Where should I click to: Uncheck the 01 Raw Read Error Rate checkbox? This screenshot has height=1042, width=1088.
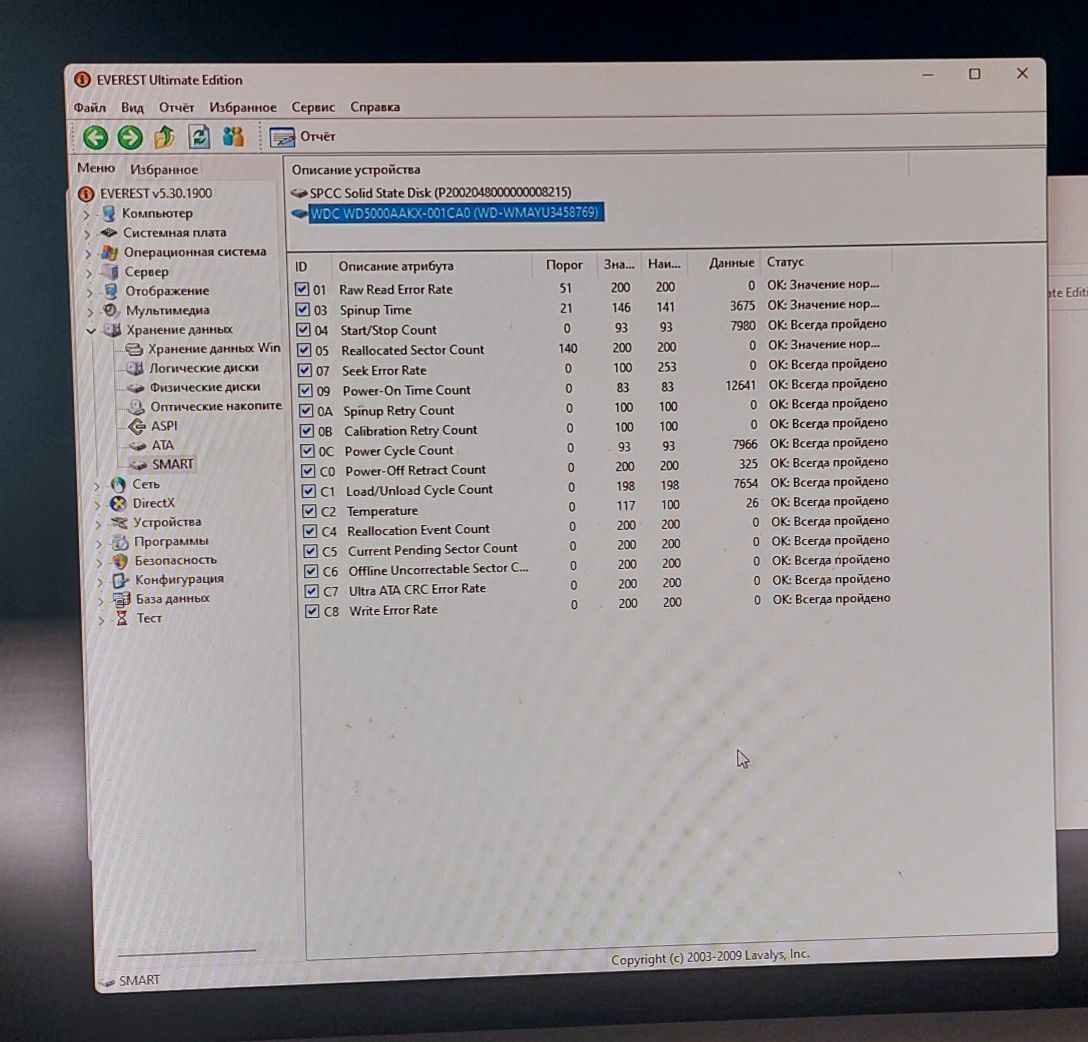302,289
